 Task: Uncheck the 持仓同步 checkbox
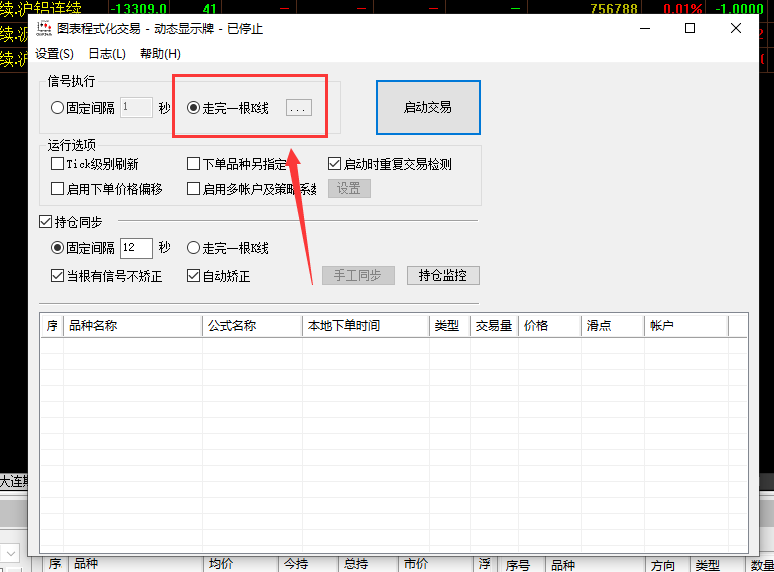(x=45, y=222)
